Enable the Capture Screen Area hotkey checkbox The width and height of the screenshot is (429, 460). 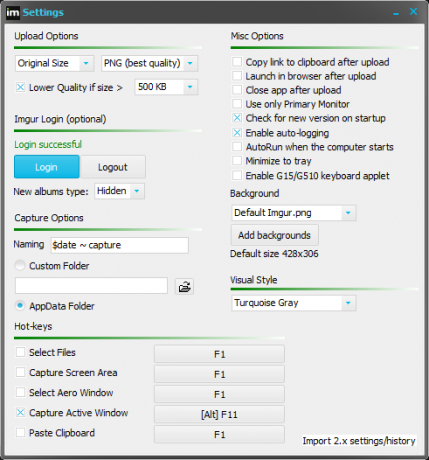pyautogui.click(x=20, y=372)
